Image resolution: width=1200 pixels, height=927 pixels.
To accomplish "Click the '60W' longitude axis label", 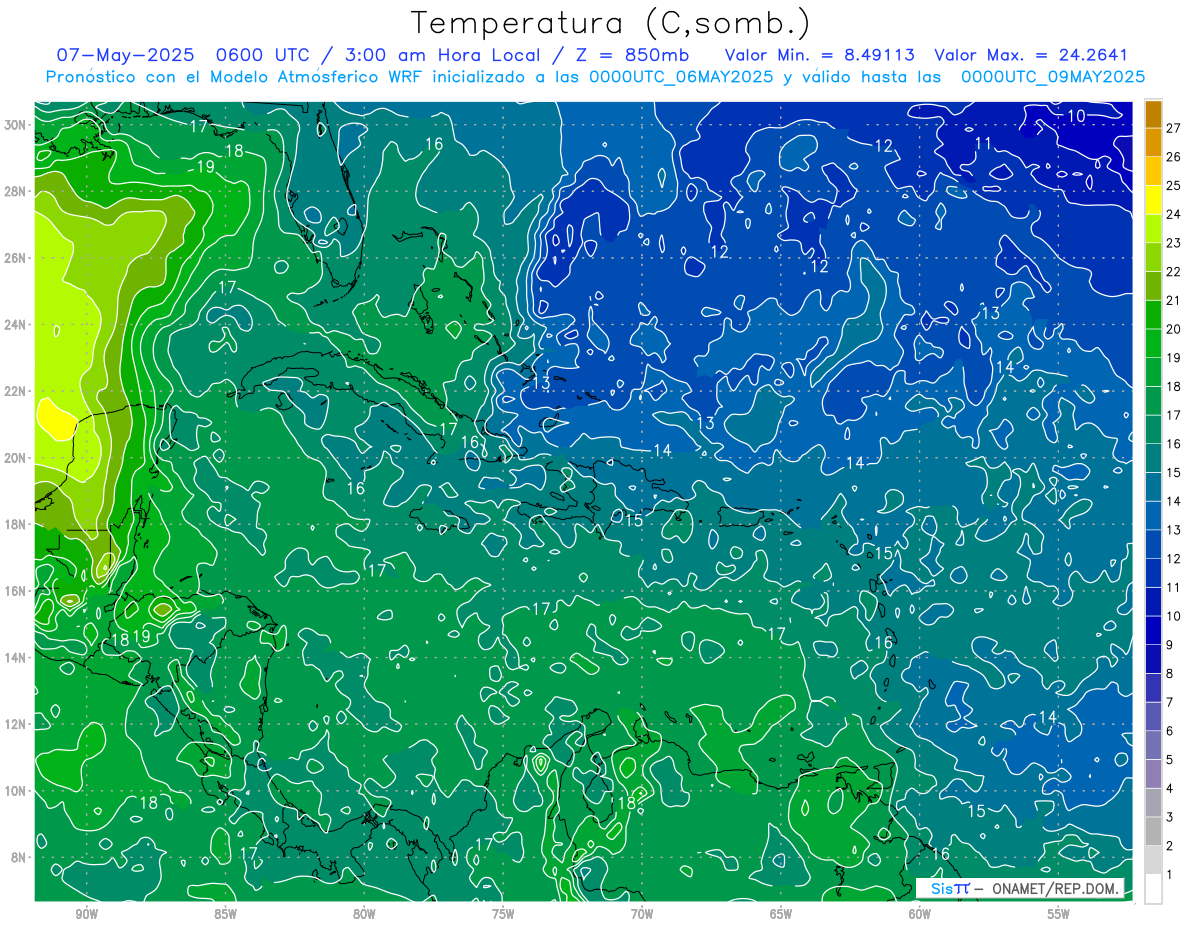I will (920, 914).
